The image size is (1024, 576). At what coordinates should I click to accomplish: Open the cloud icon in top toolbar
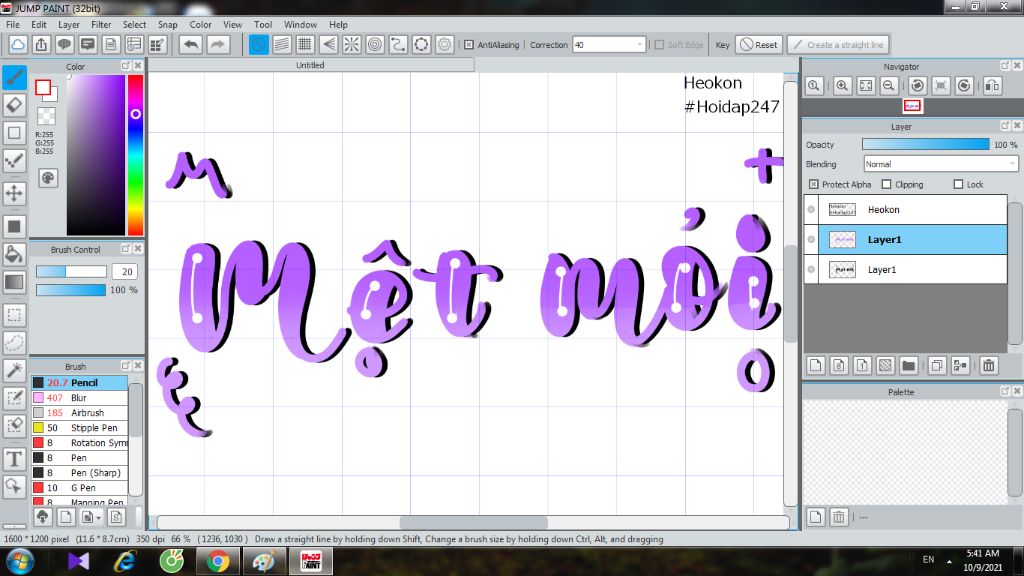(x=18, y=44)
